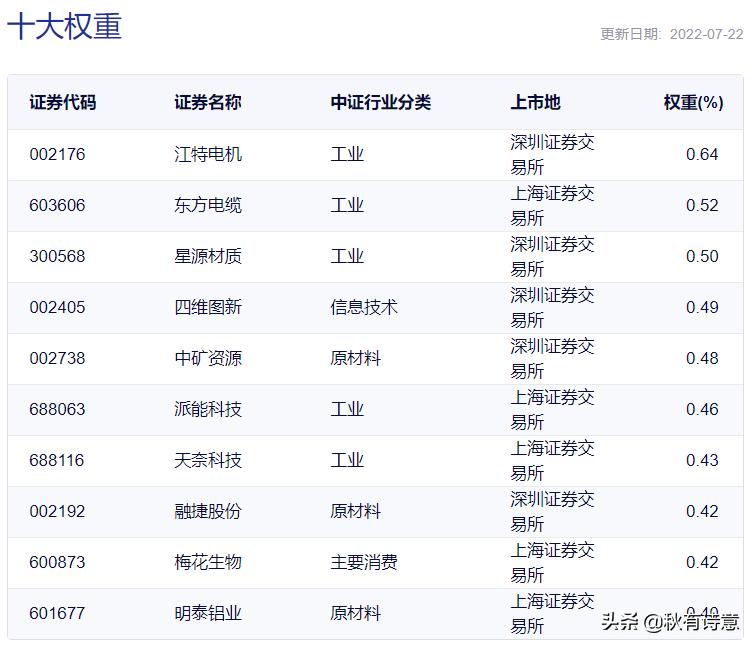This screenshot has height=648, width=756.
Task: Click the weight value 0.48
Action: tap(702, 359)
